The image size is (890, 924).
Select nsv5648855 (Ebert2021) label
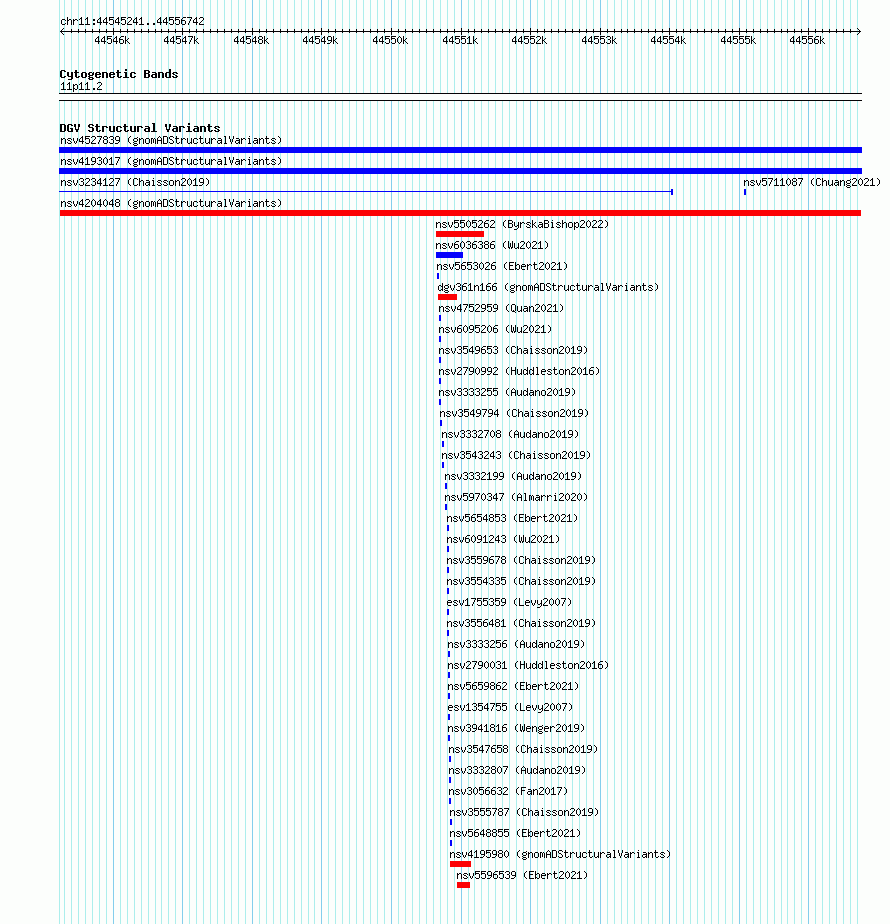[515, 833]
